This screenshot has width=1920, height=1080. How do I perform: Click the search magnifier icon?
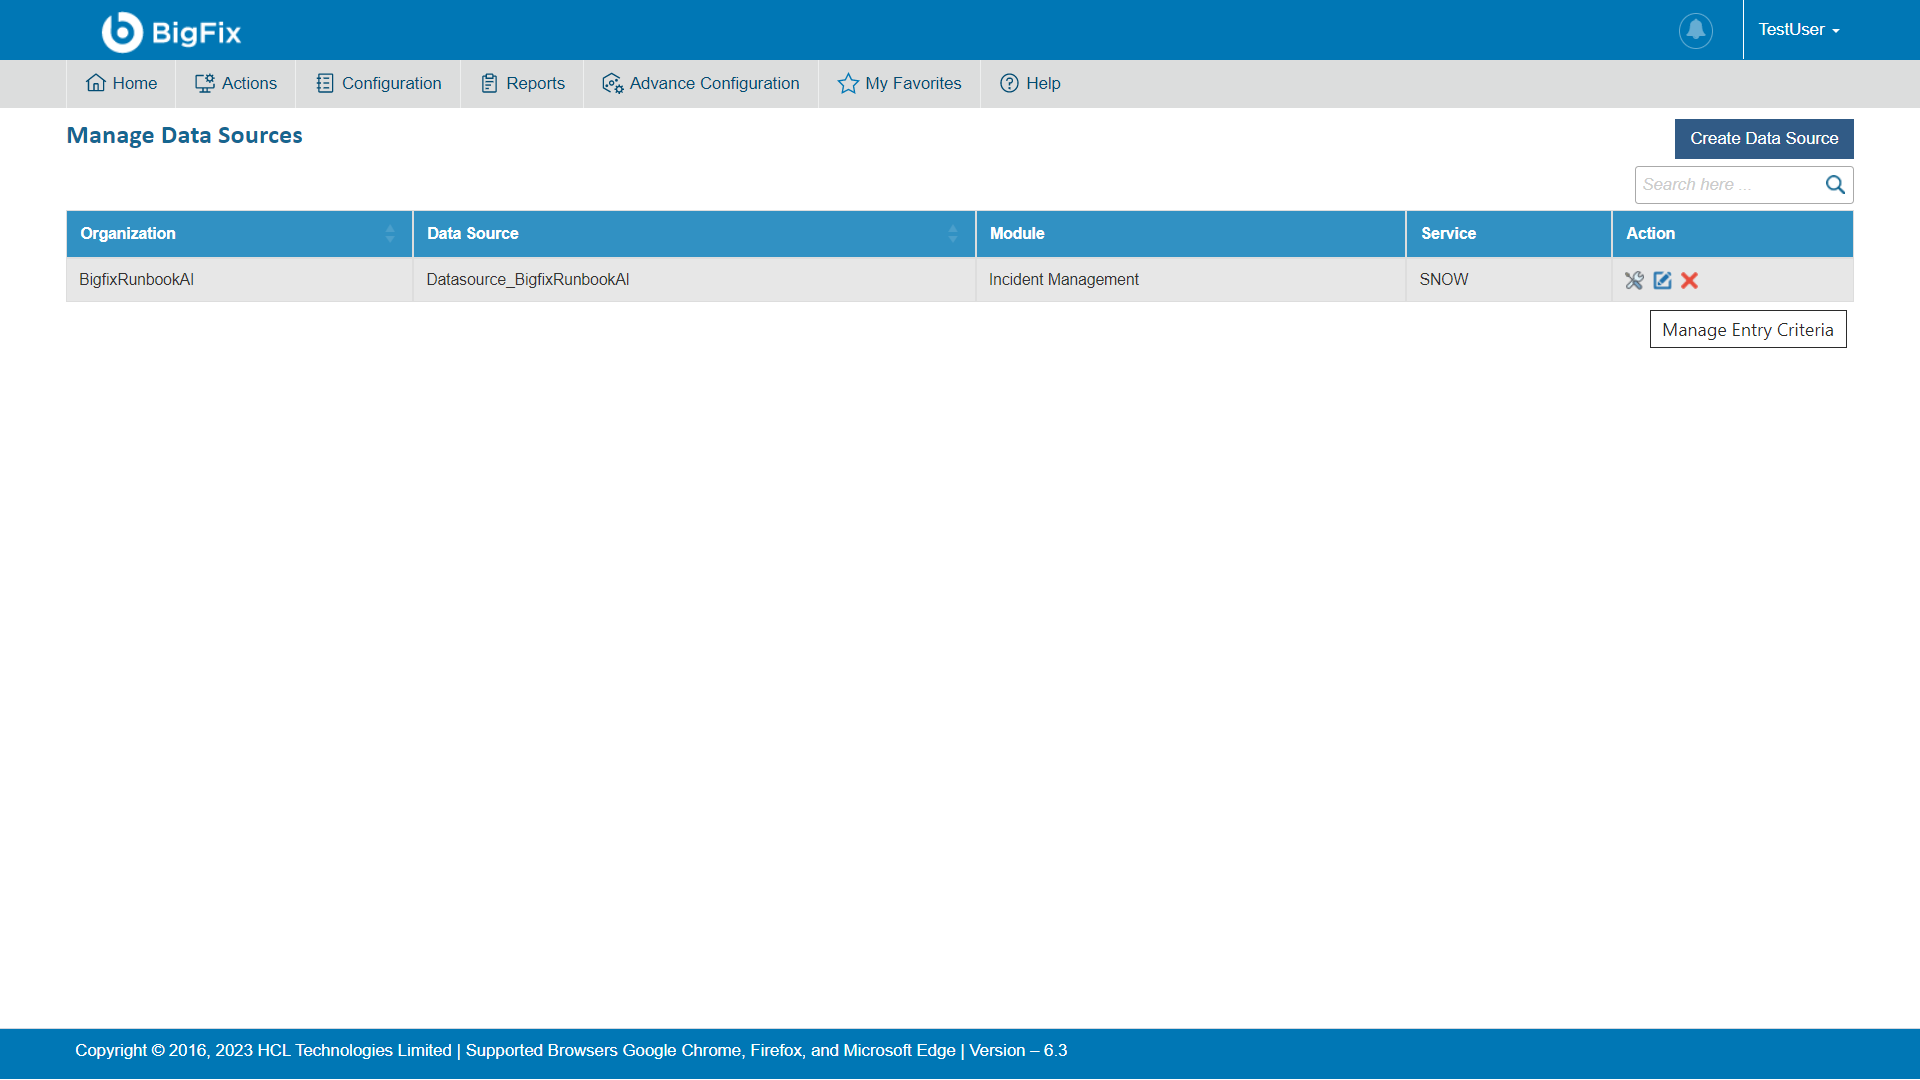1835,185
